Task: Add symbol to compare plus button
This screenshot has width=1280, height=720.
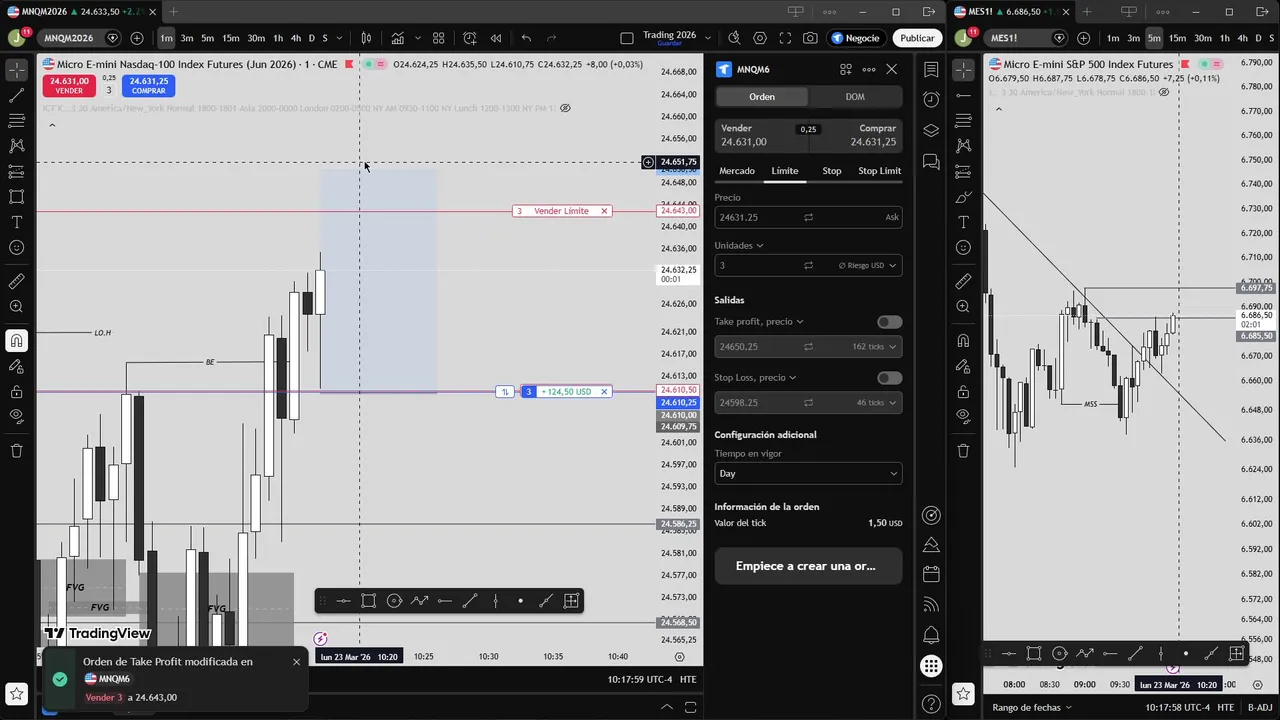Action: pyautogui.click(x=137, y=38)
